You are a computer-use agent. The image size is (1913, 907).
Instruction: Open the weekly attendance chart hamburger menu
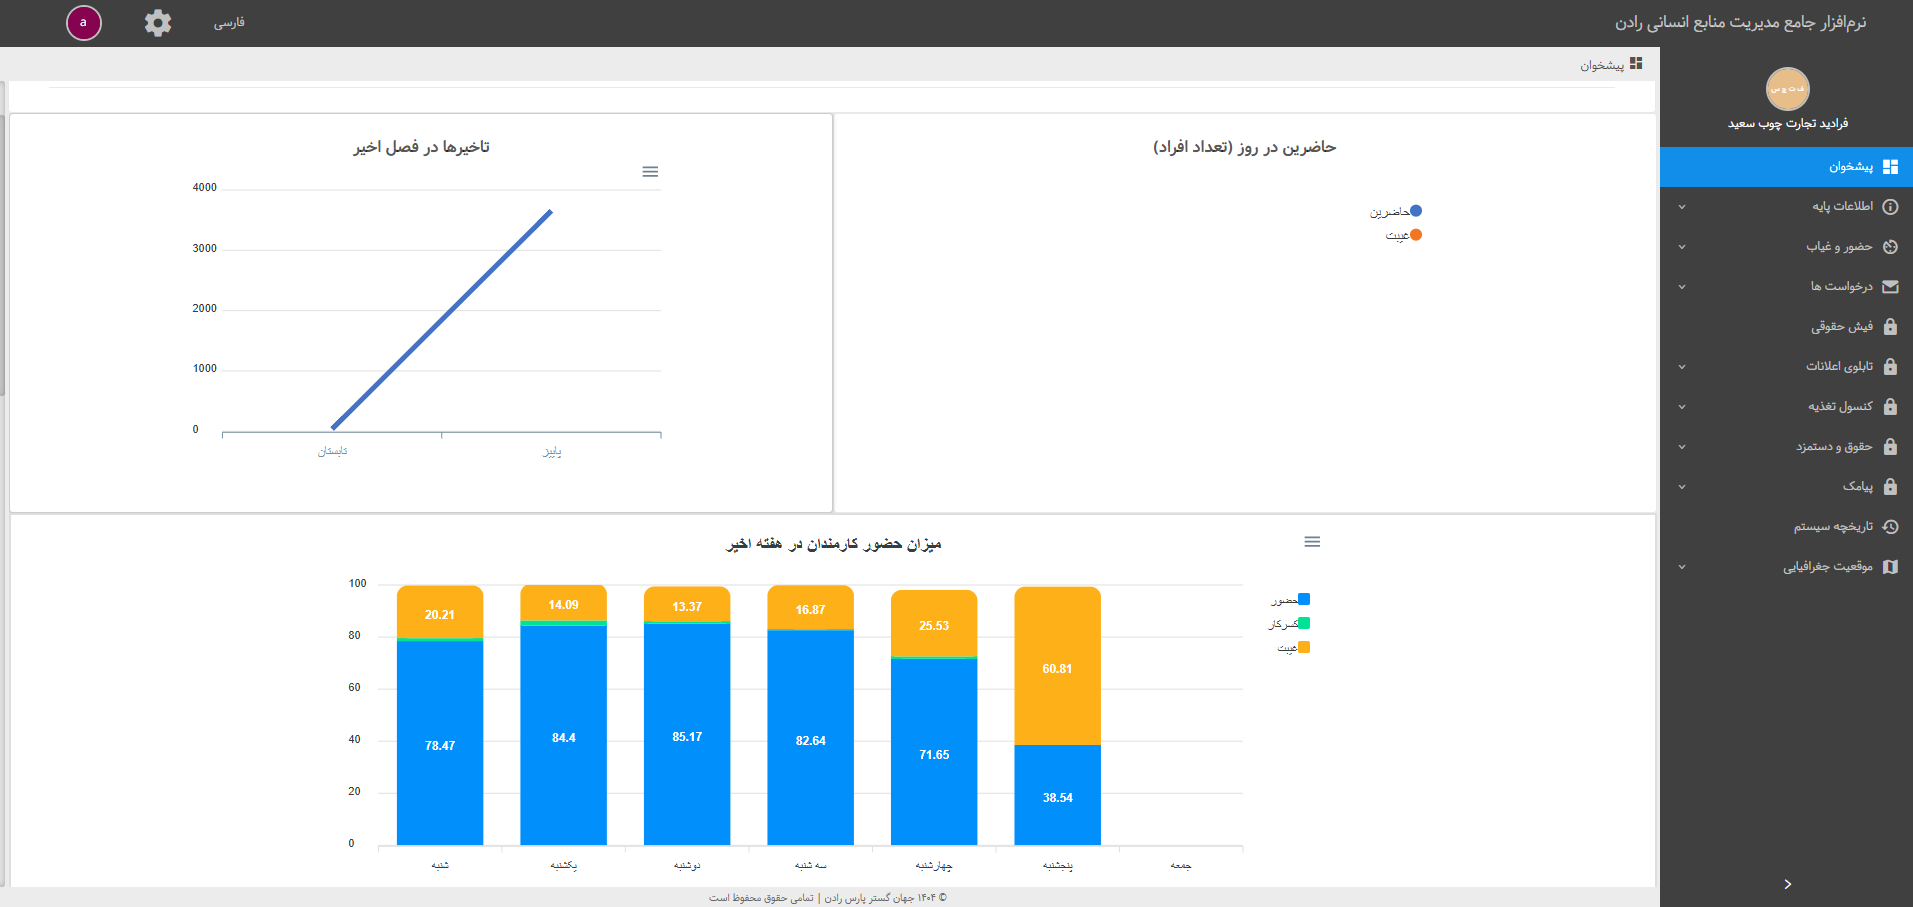tap(1312, 542)
